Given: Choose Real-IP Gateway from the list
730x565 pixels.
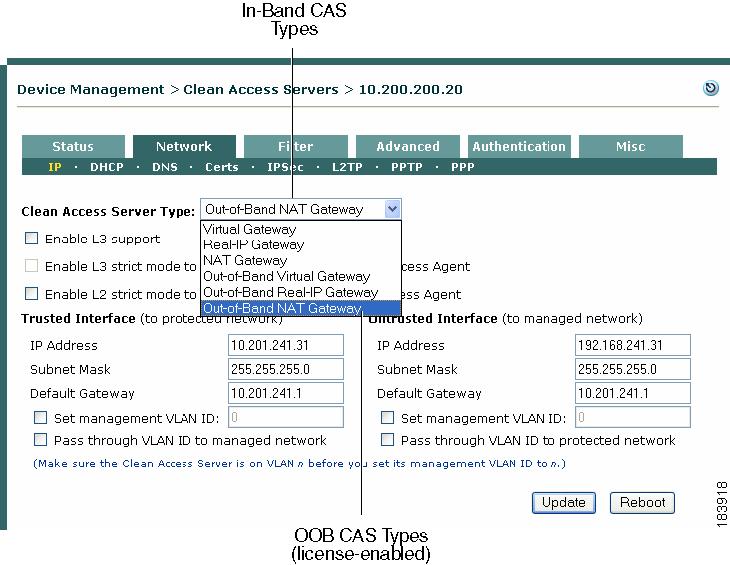Looking at the screenshot, I should click(x=301, y=245).
